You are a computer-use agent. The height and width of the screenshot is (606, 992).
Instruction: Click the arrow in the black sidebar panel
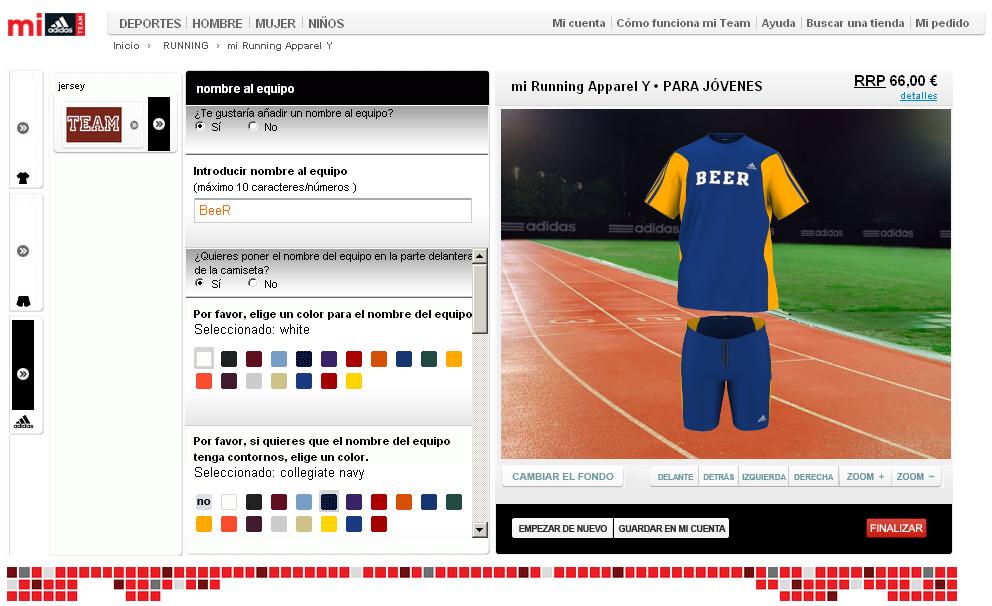tap(23, 374)
